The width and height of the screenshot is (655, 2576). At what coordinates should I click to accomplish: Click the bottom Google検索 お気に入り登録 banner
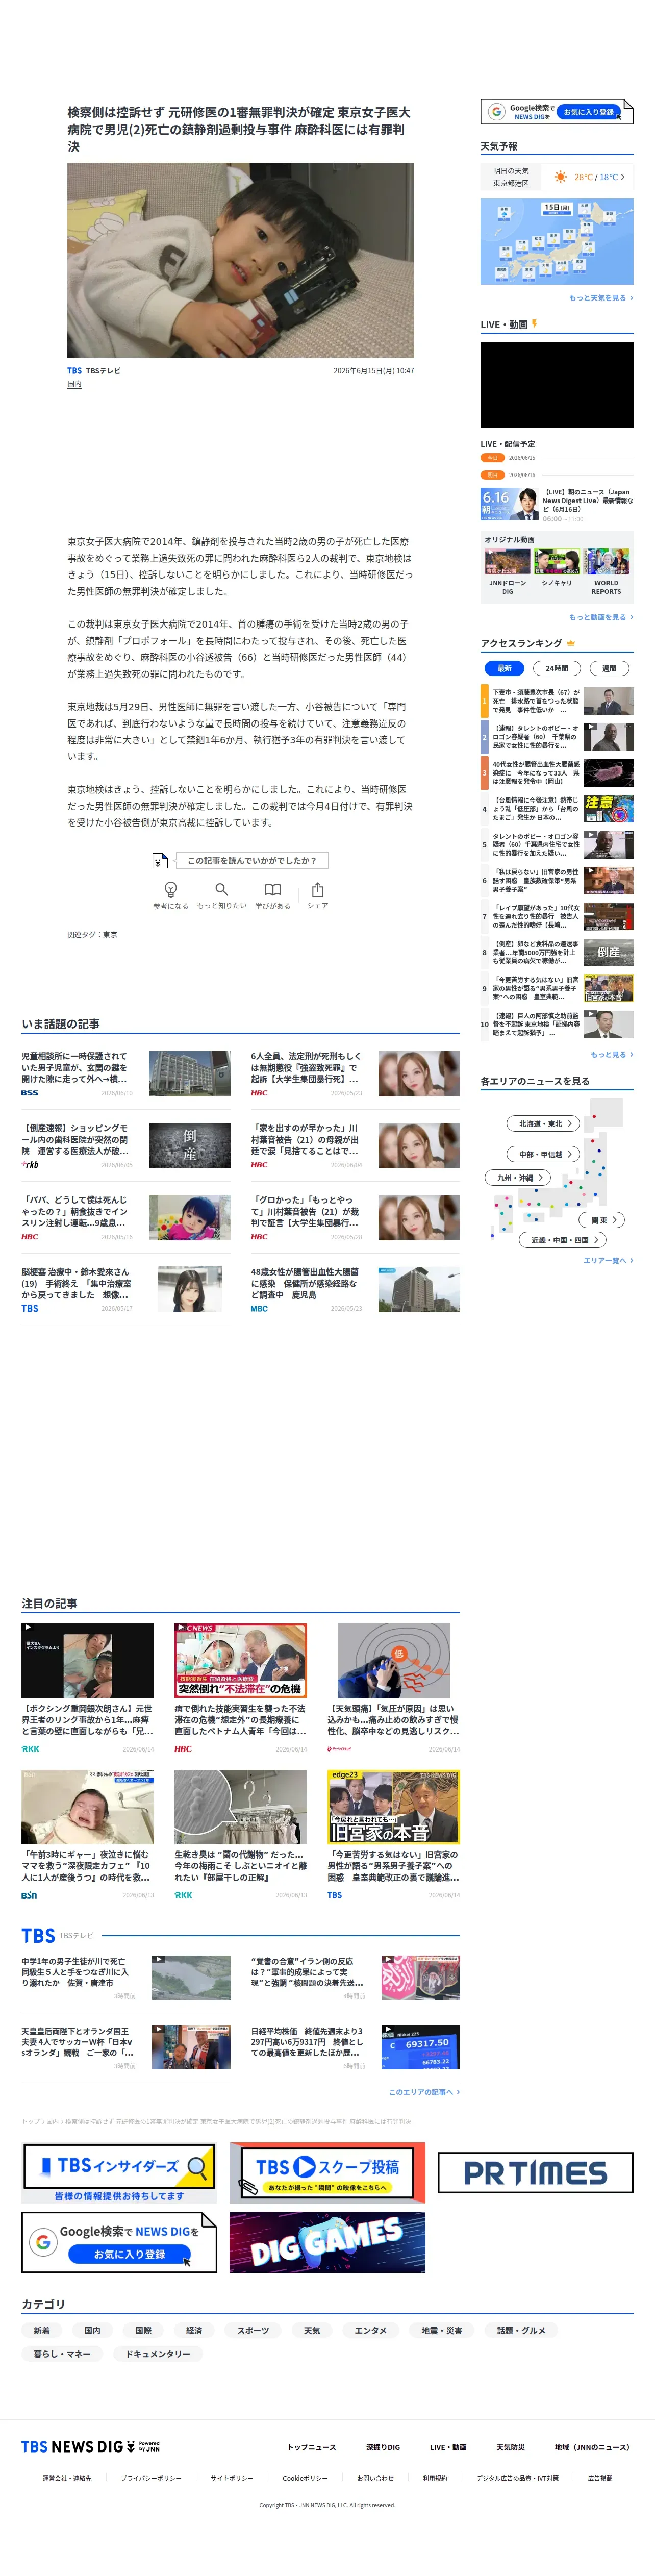point(119,2242)
